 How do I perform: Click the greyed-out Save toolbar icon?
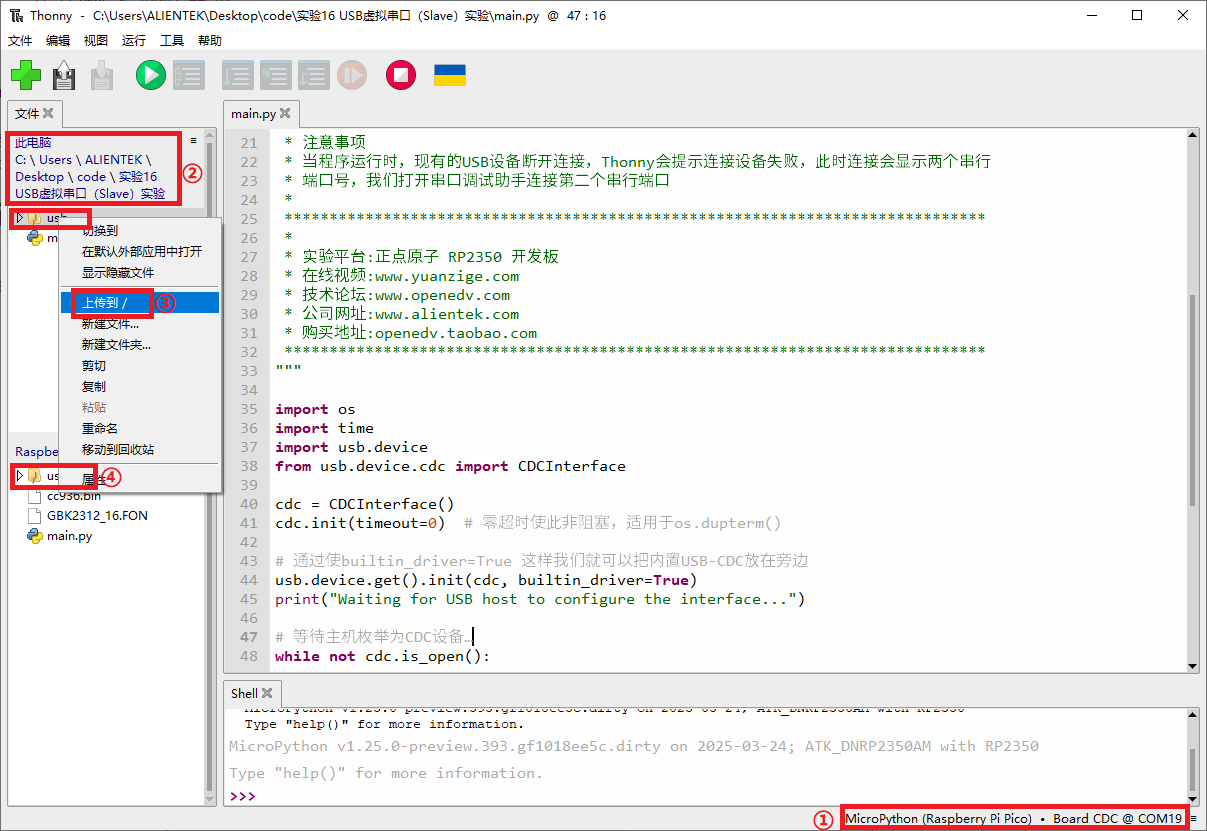click(x=102, y=75)
